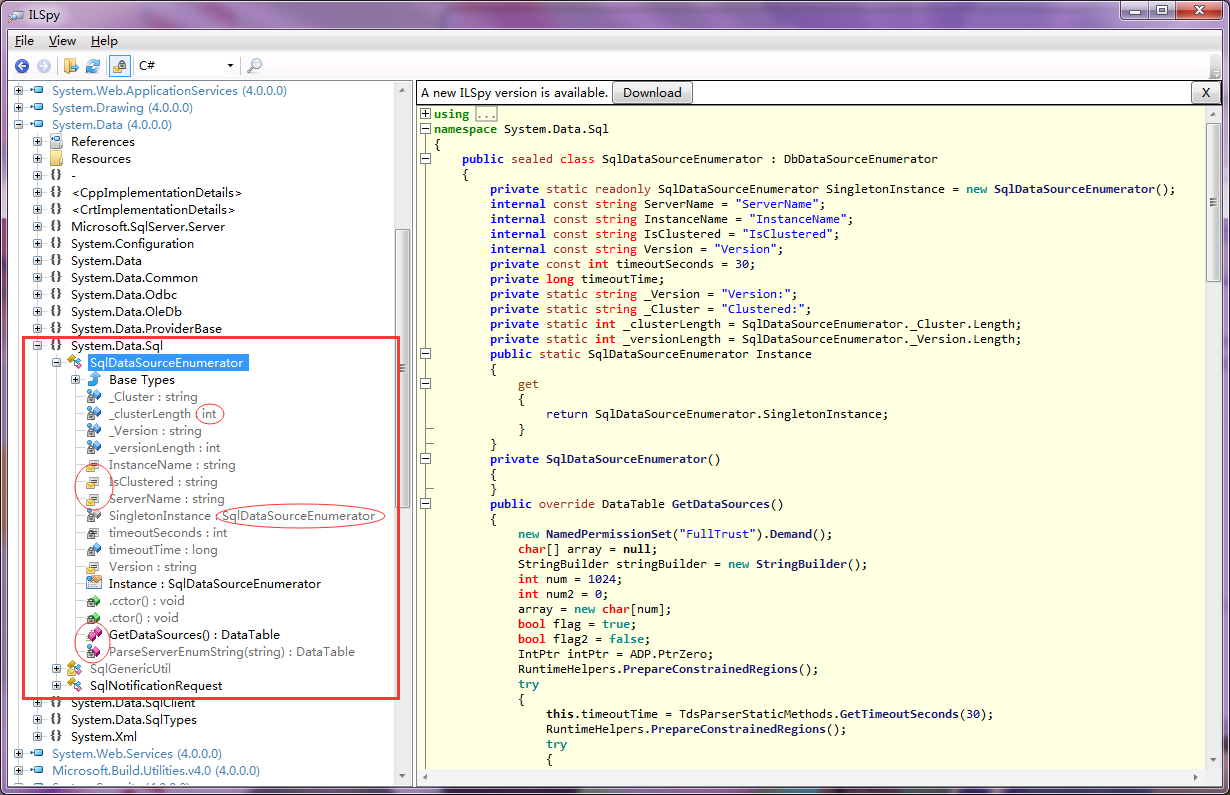The width and height of the screenshot is (1230, 795).
Task: Expand the References folder node
Action: pyautogui.click(x=37, y=141)
